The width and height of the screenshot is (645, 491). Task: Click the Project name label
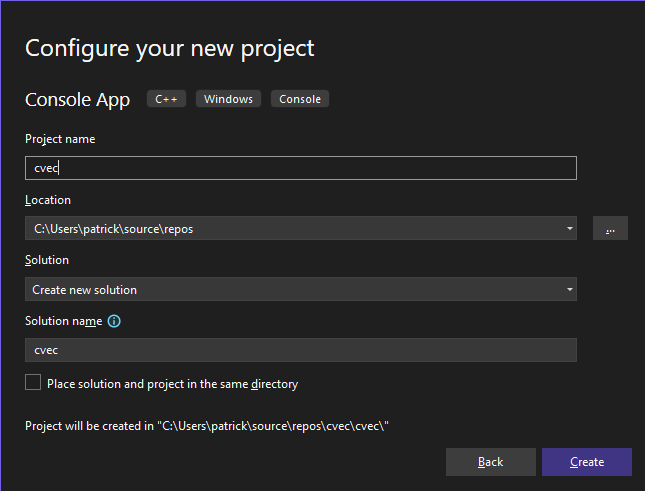(60, 139)
